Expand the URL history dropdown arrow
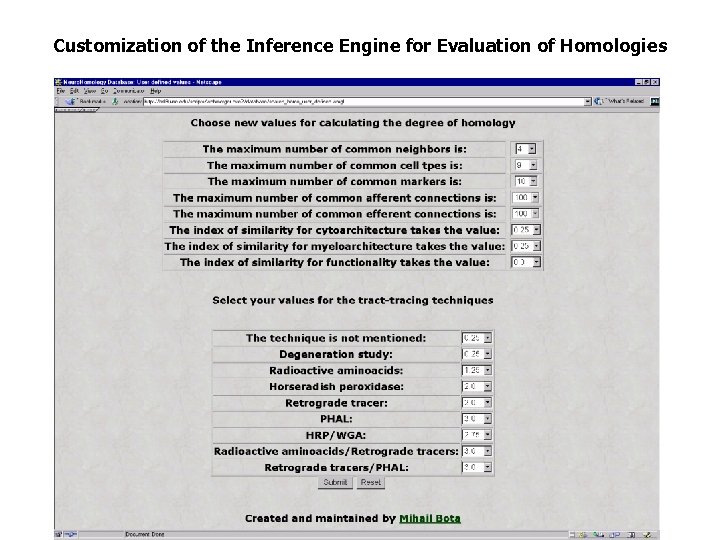Image resolution: width=720 pixels, height=540 pixels. point(588,101)
